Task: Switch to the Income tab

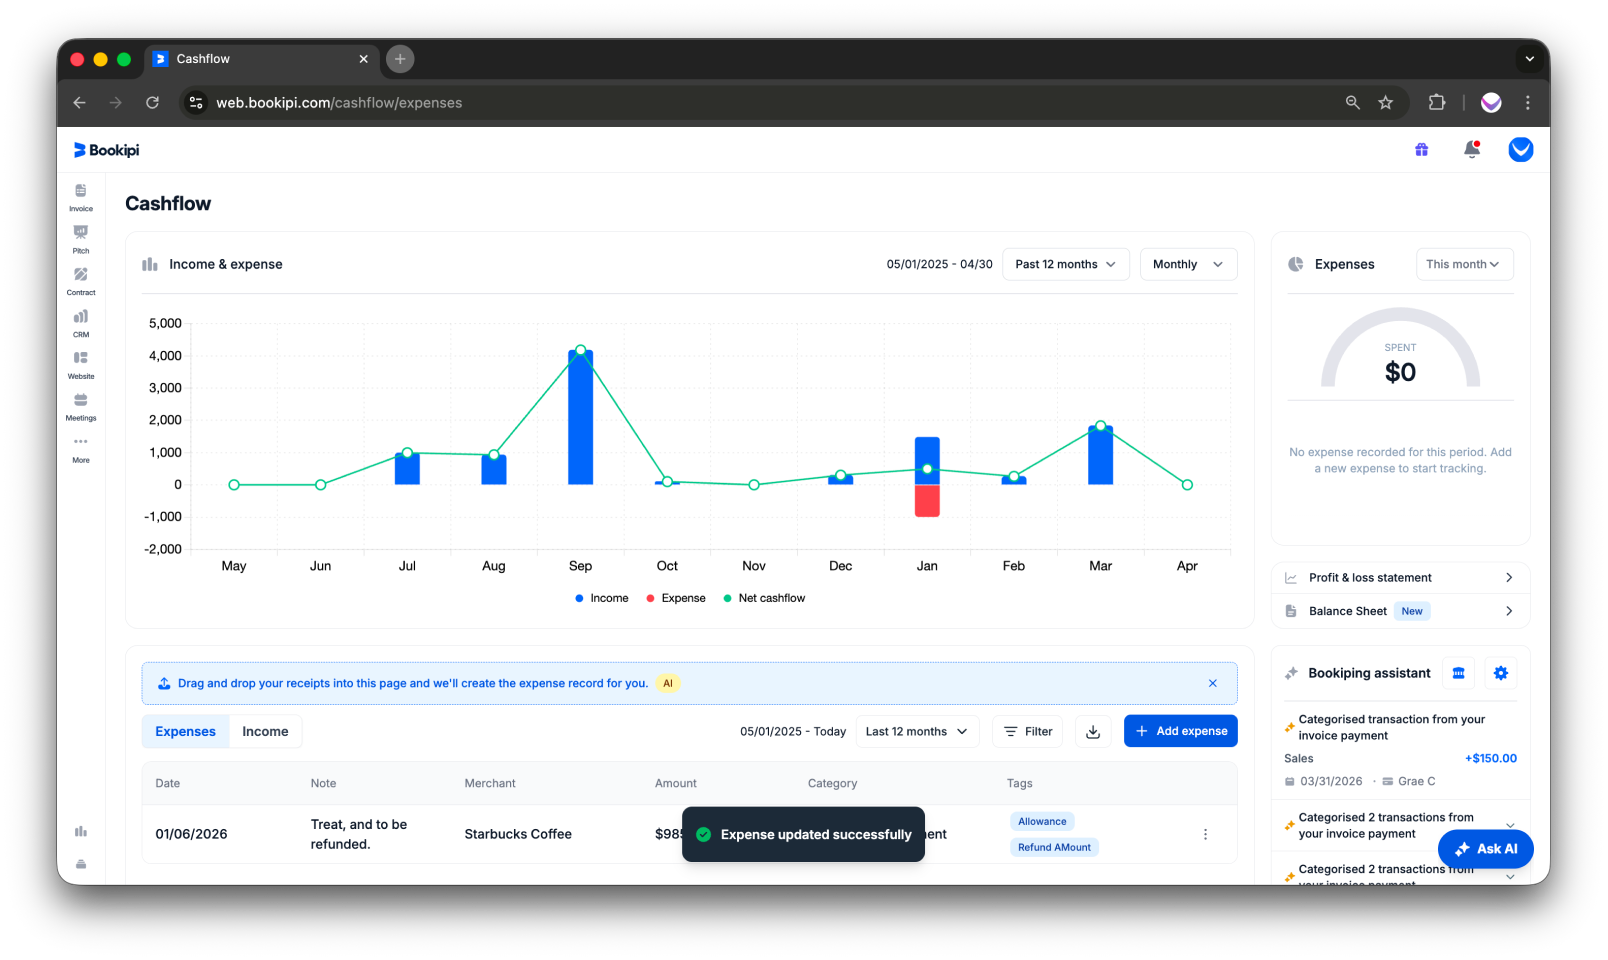Action: [264, 731]
